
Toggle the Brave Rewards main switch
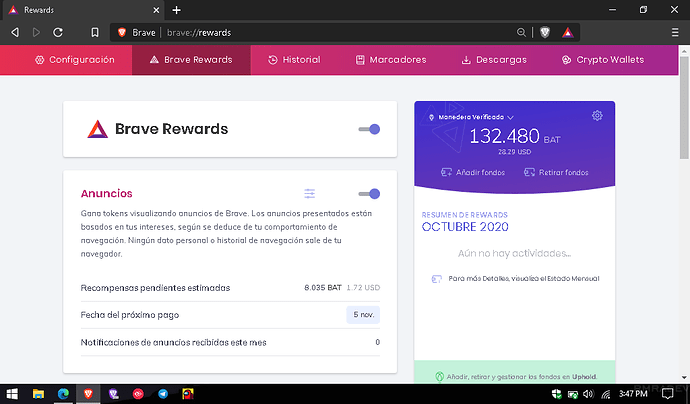(369, 129)
